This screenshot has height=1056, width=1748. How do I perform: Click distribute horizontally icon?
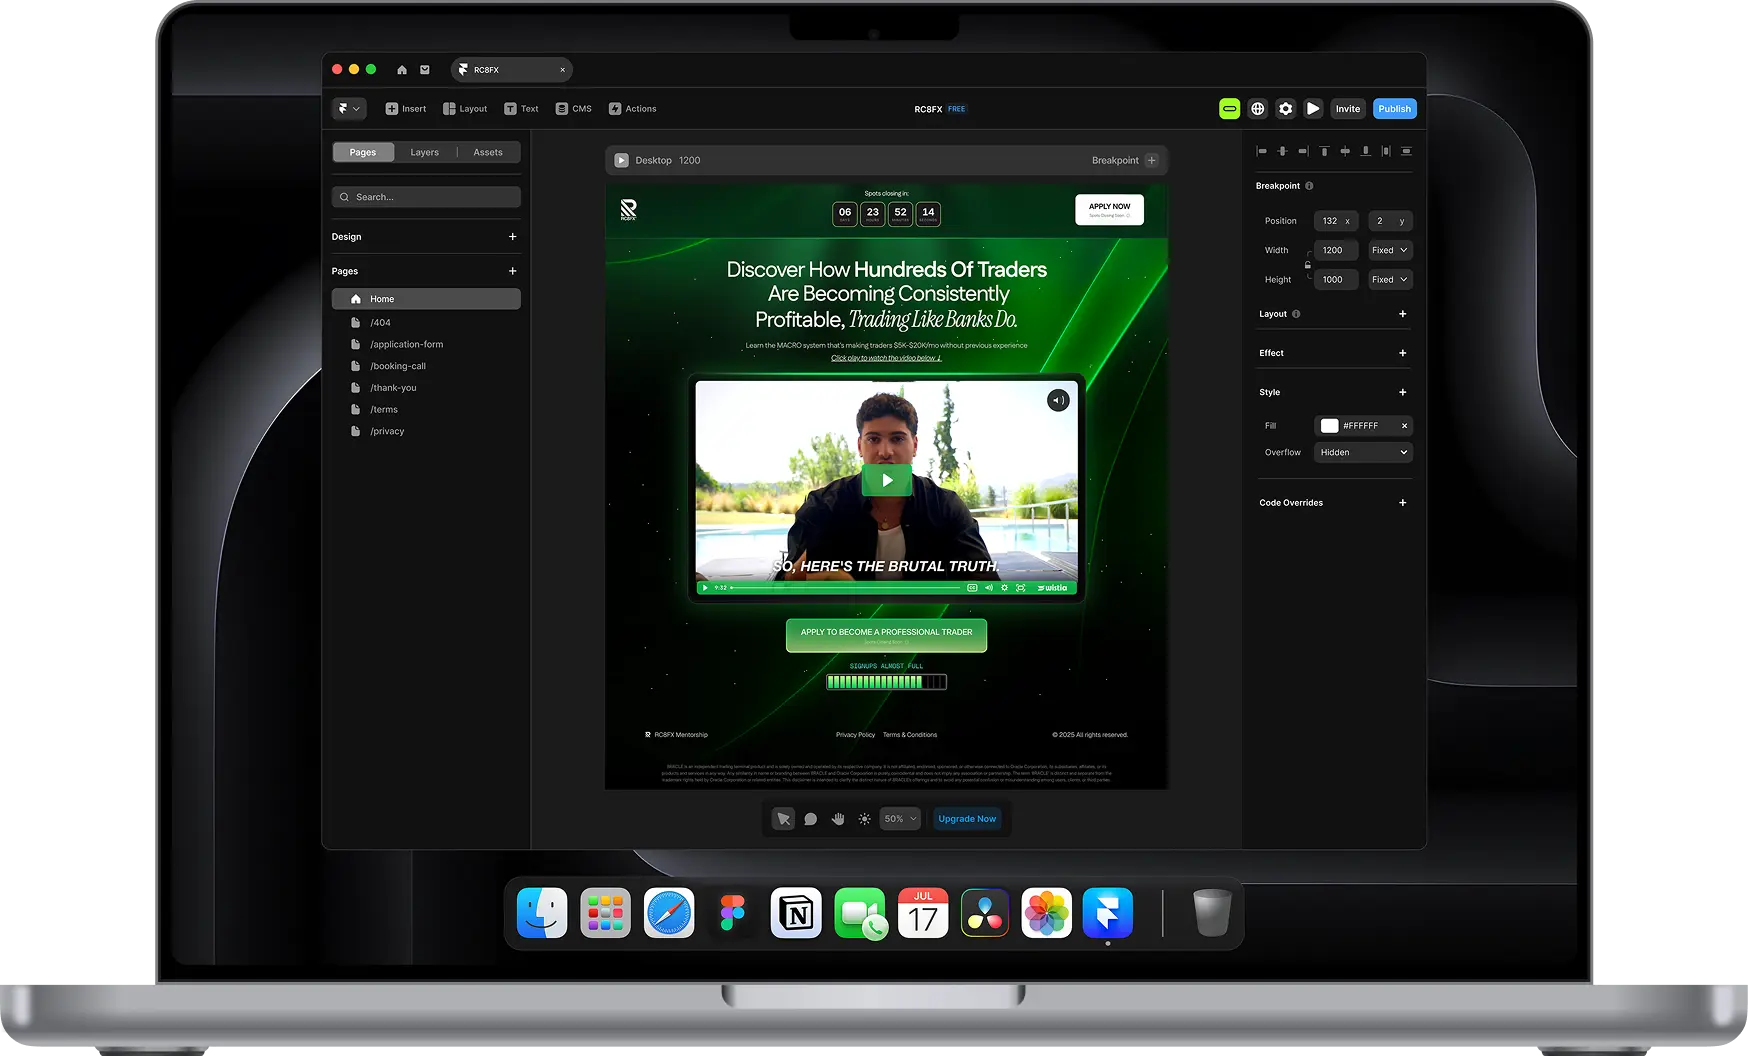(x=1386, y=151)
